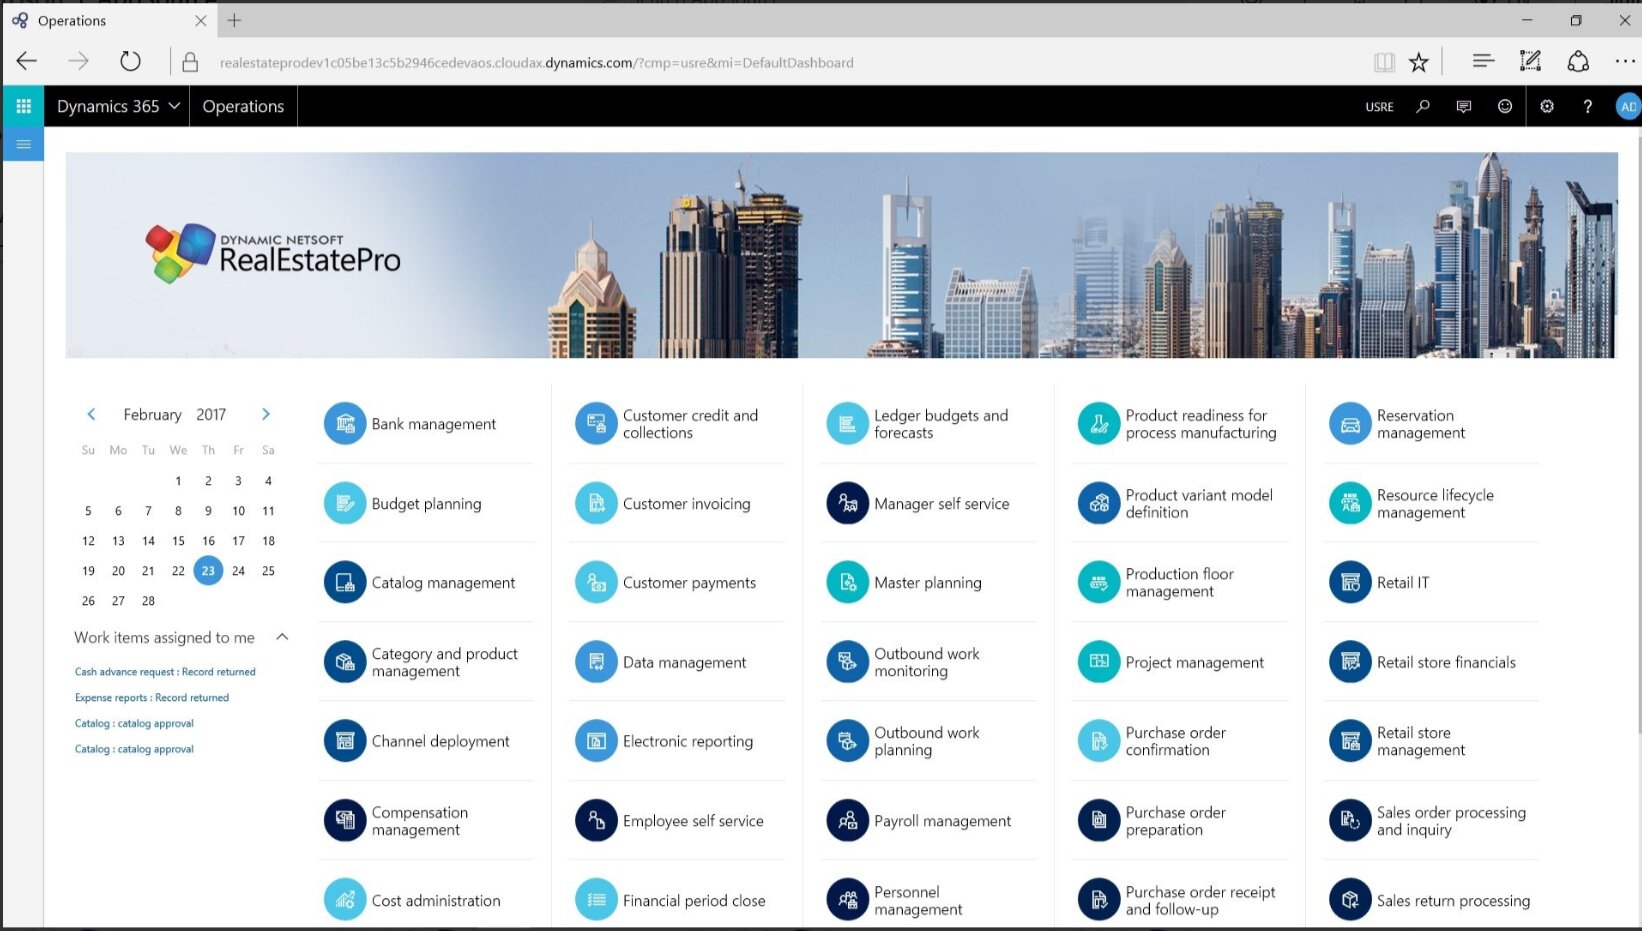Open Expense reports Record returned link
The height and width of the screenshot is (931, 1642).
[152, 698]
